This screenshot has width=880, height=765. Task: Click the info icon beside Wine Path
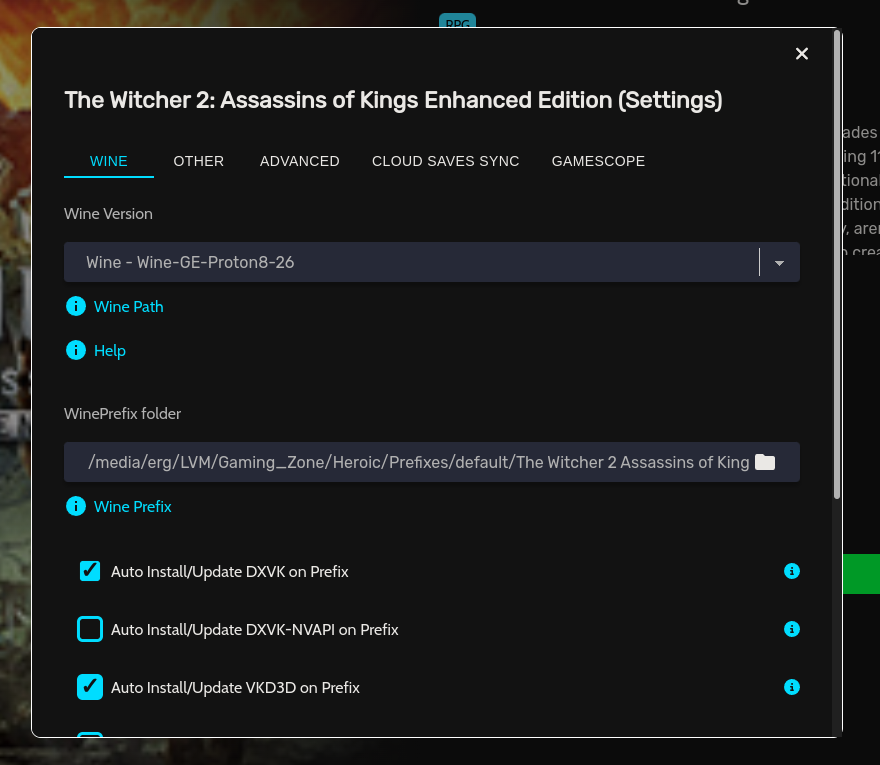click(76, 306)
